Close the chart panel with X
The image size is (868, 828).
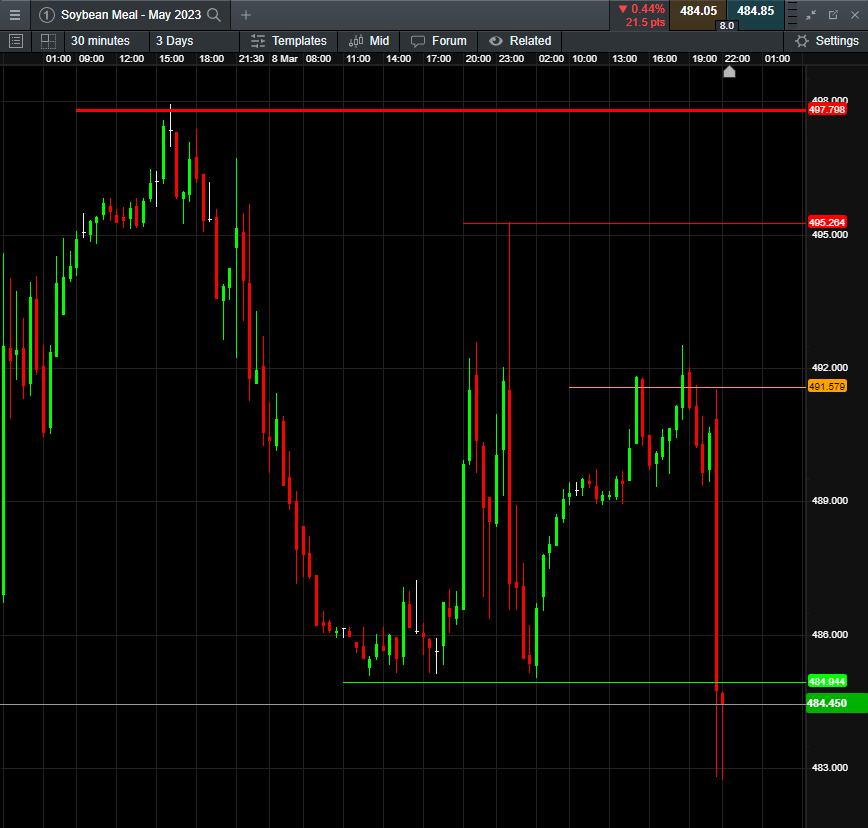[x=855, y=15]
